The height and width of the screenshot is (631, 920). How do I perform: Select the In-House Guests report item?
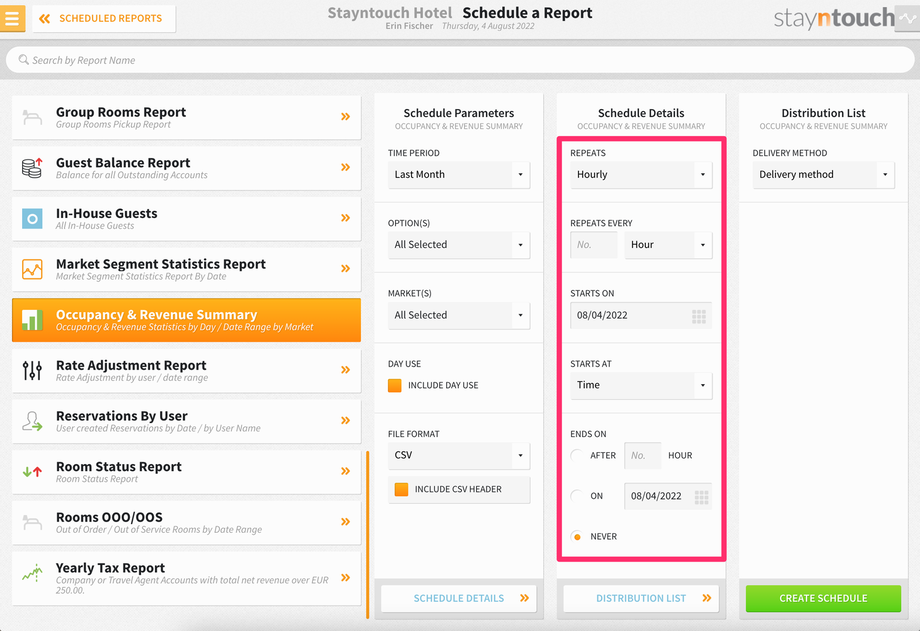coord(187,218)
